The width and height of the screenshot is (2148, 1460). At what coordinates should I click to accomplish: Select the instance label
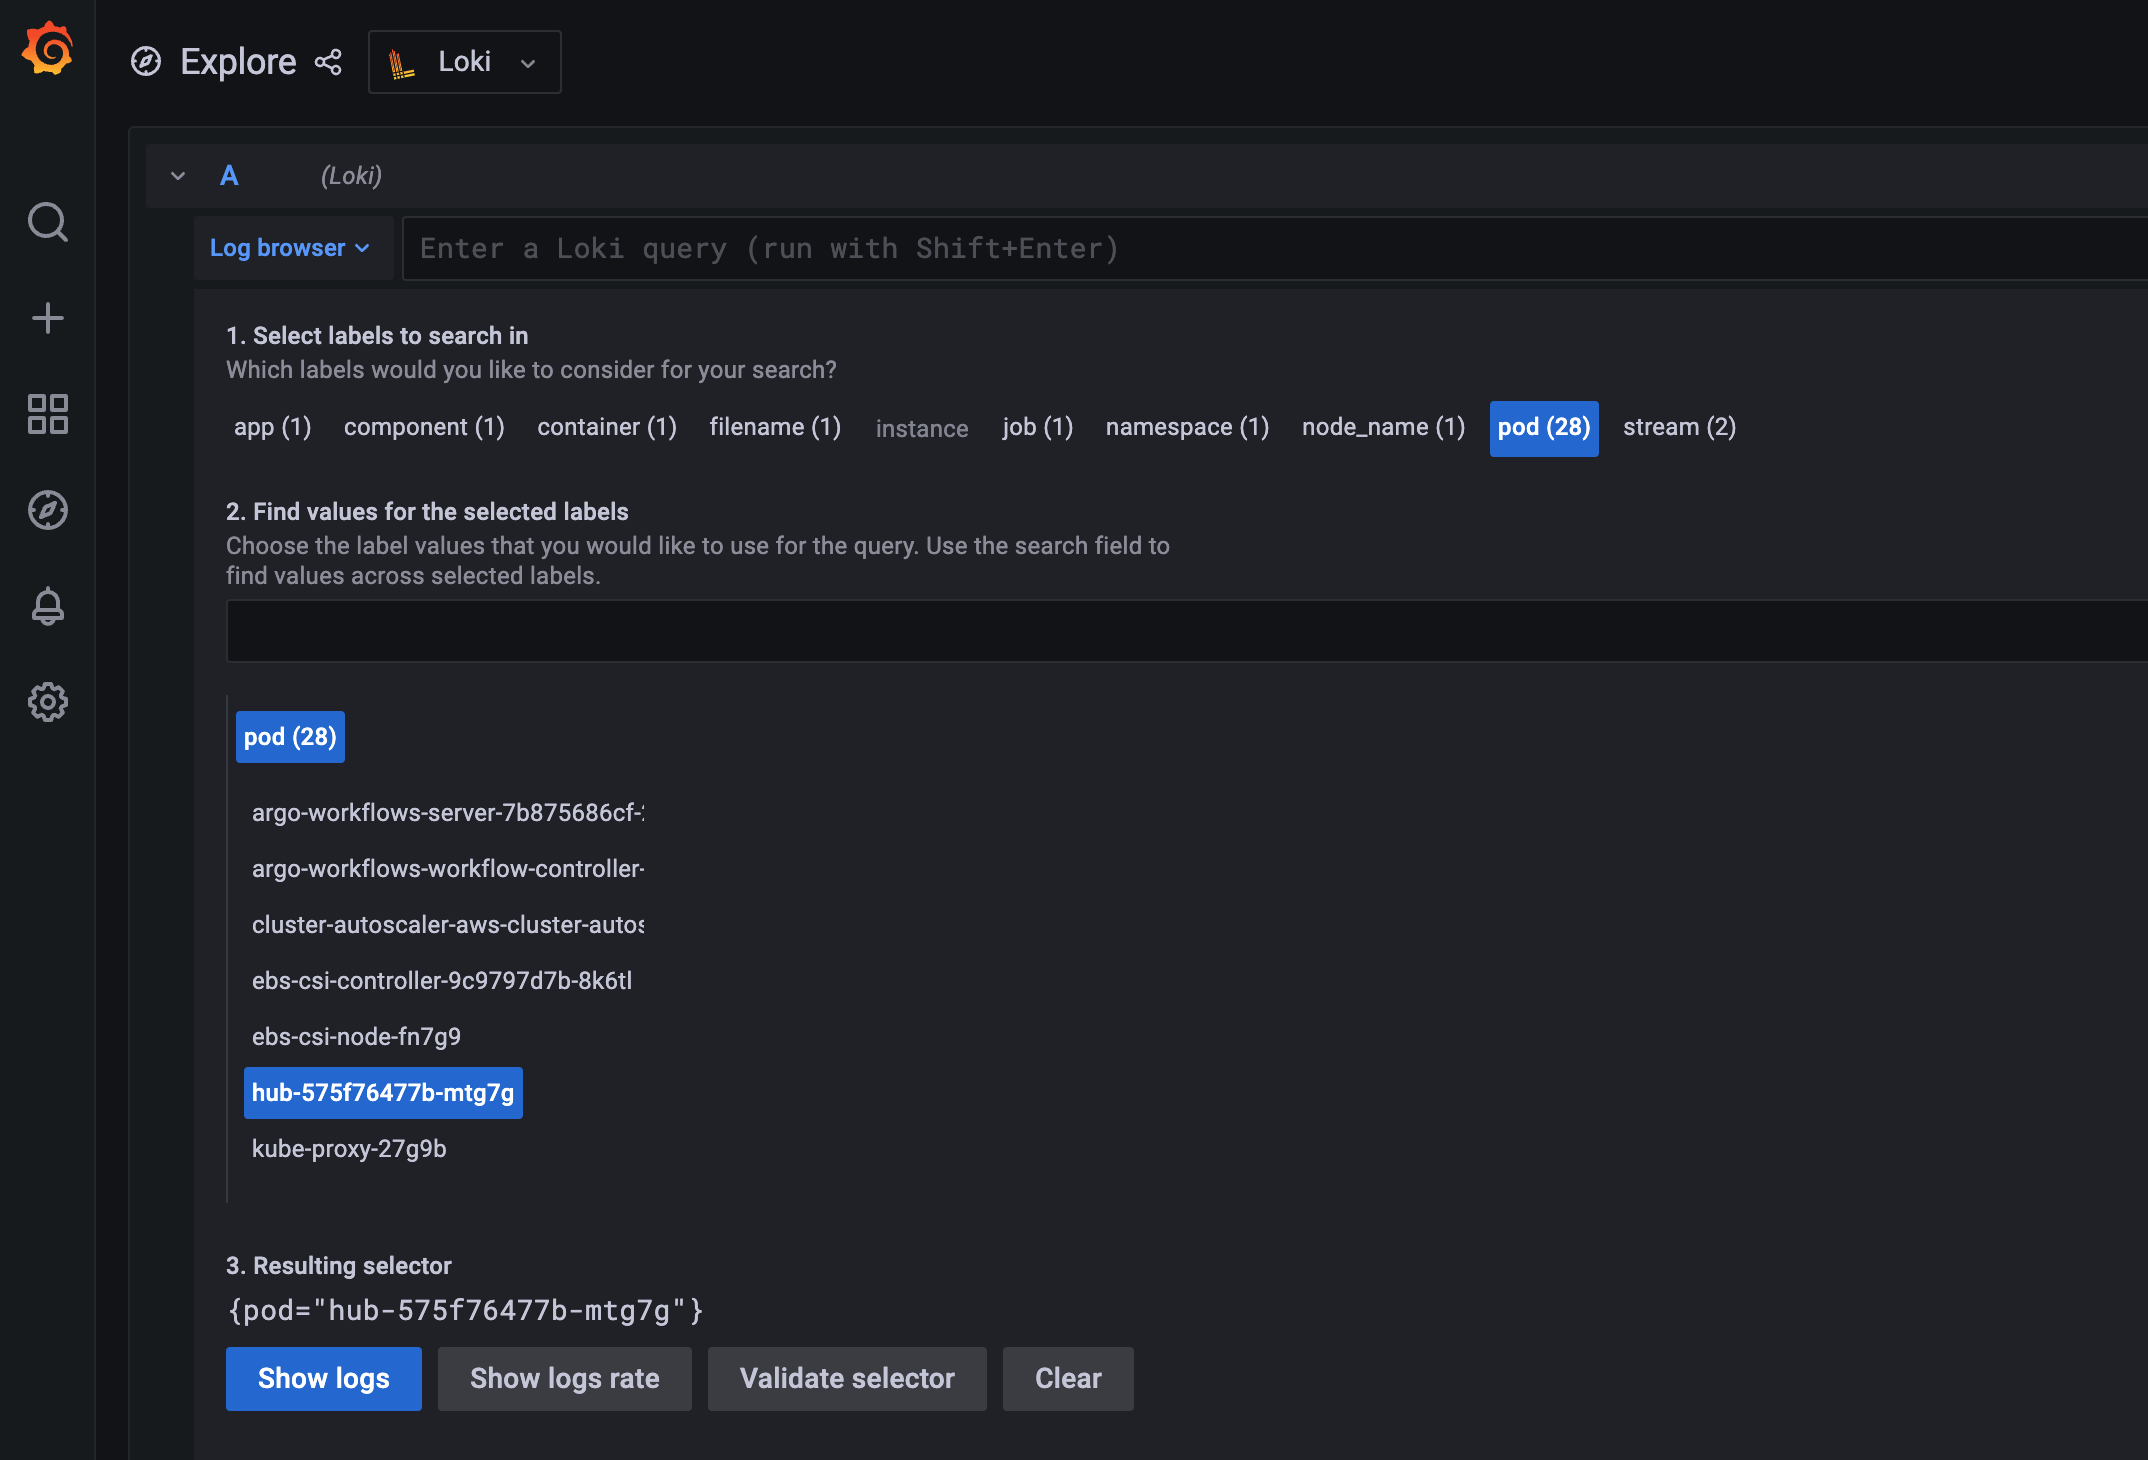tap(922, 429)
